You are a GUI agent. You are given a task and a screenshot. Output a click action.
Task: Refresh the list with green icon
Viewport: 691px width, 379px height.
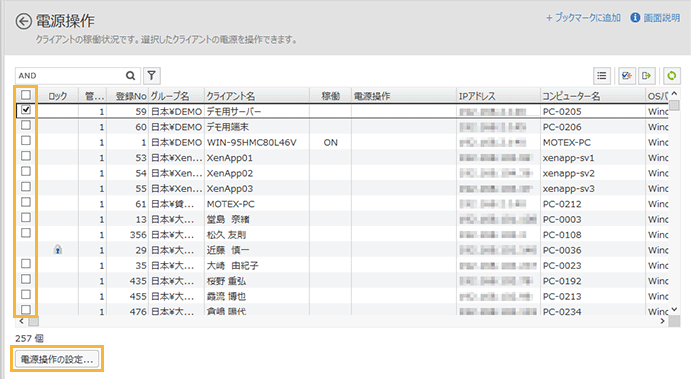click(x=672, y=76)
